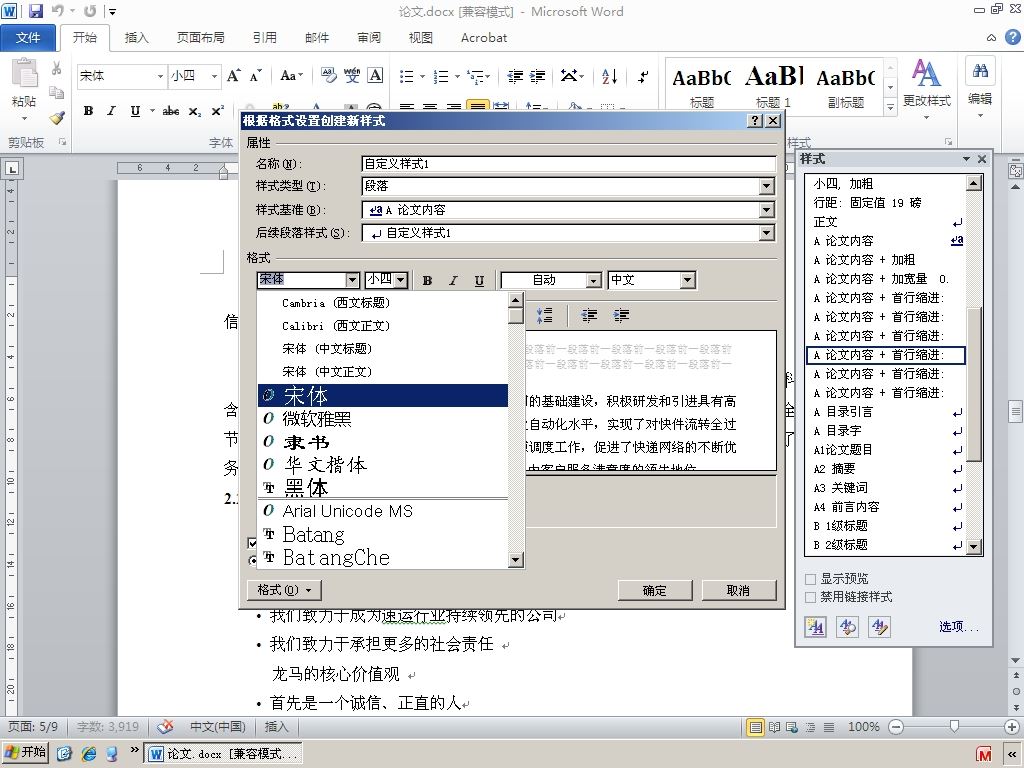
Task: Switch to Web Layout view icon
Action: (x=792, y=727)
